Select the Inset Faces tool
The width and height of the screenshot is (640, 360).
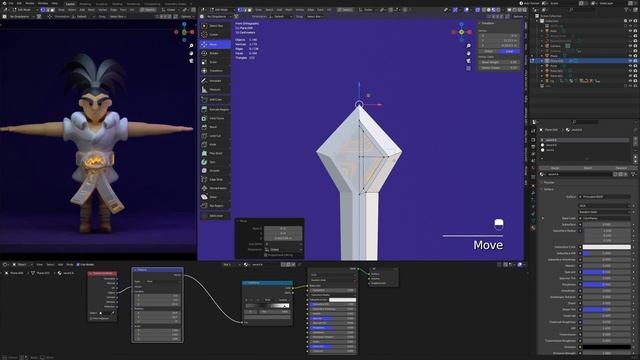click(x=215, y=118)
